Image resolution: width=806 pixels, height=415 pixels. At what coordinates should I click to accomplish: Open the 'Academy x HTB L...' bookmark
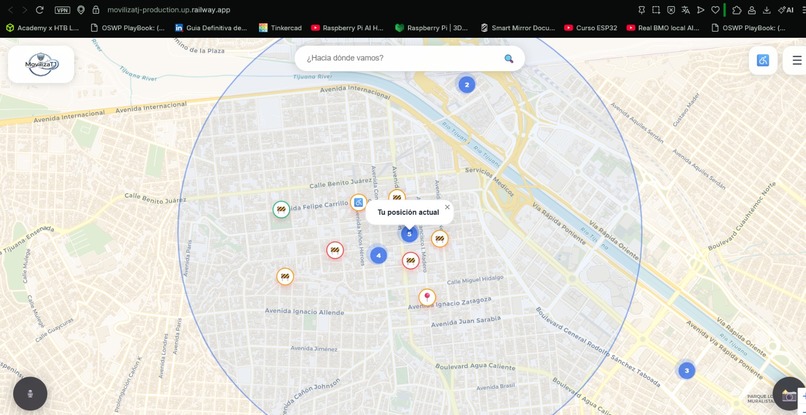tap(43, 28)
